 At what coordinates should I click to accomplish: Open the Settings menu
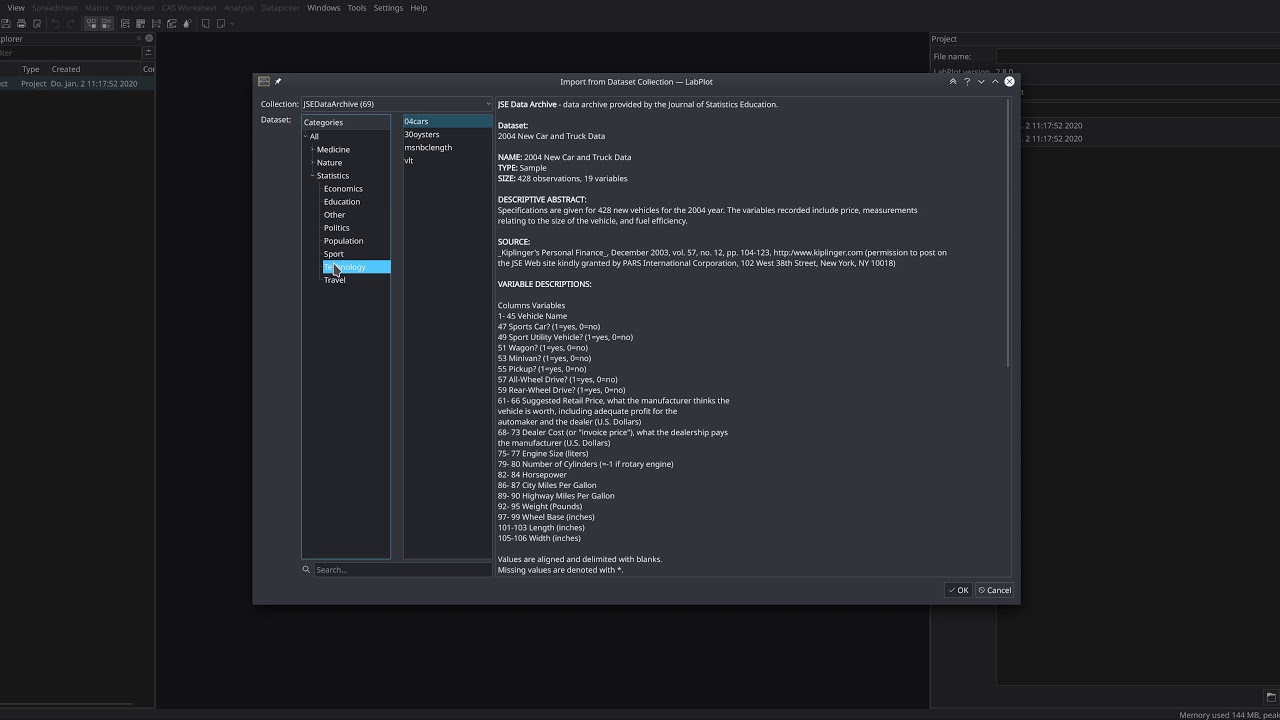(388, 8)
